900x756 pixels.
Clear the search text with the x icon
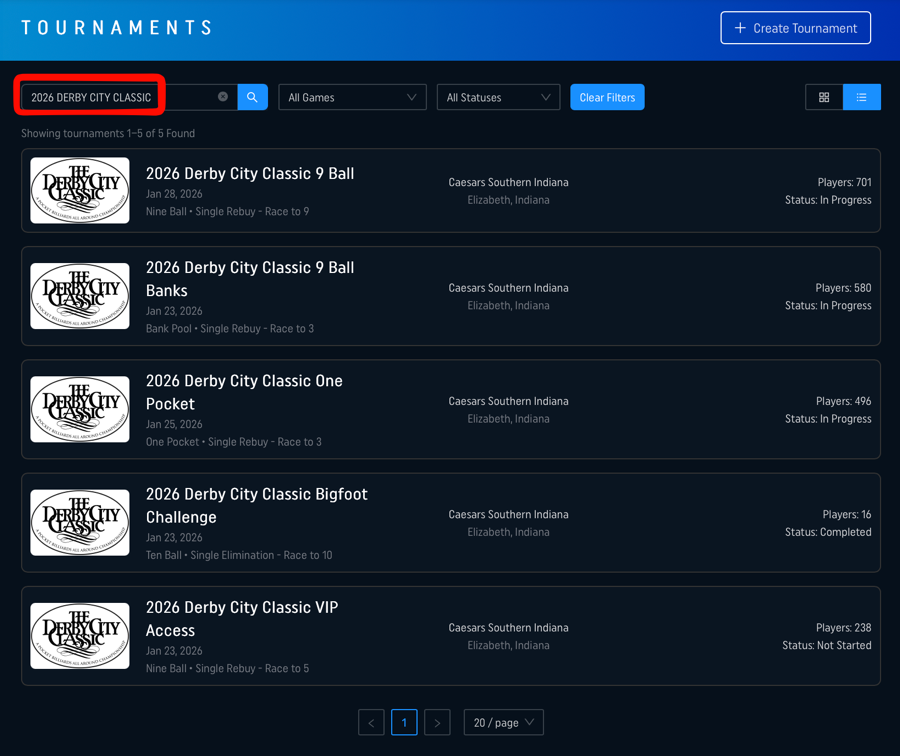(x=223, y=97)
